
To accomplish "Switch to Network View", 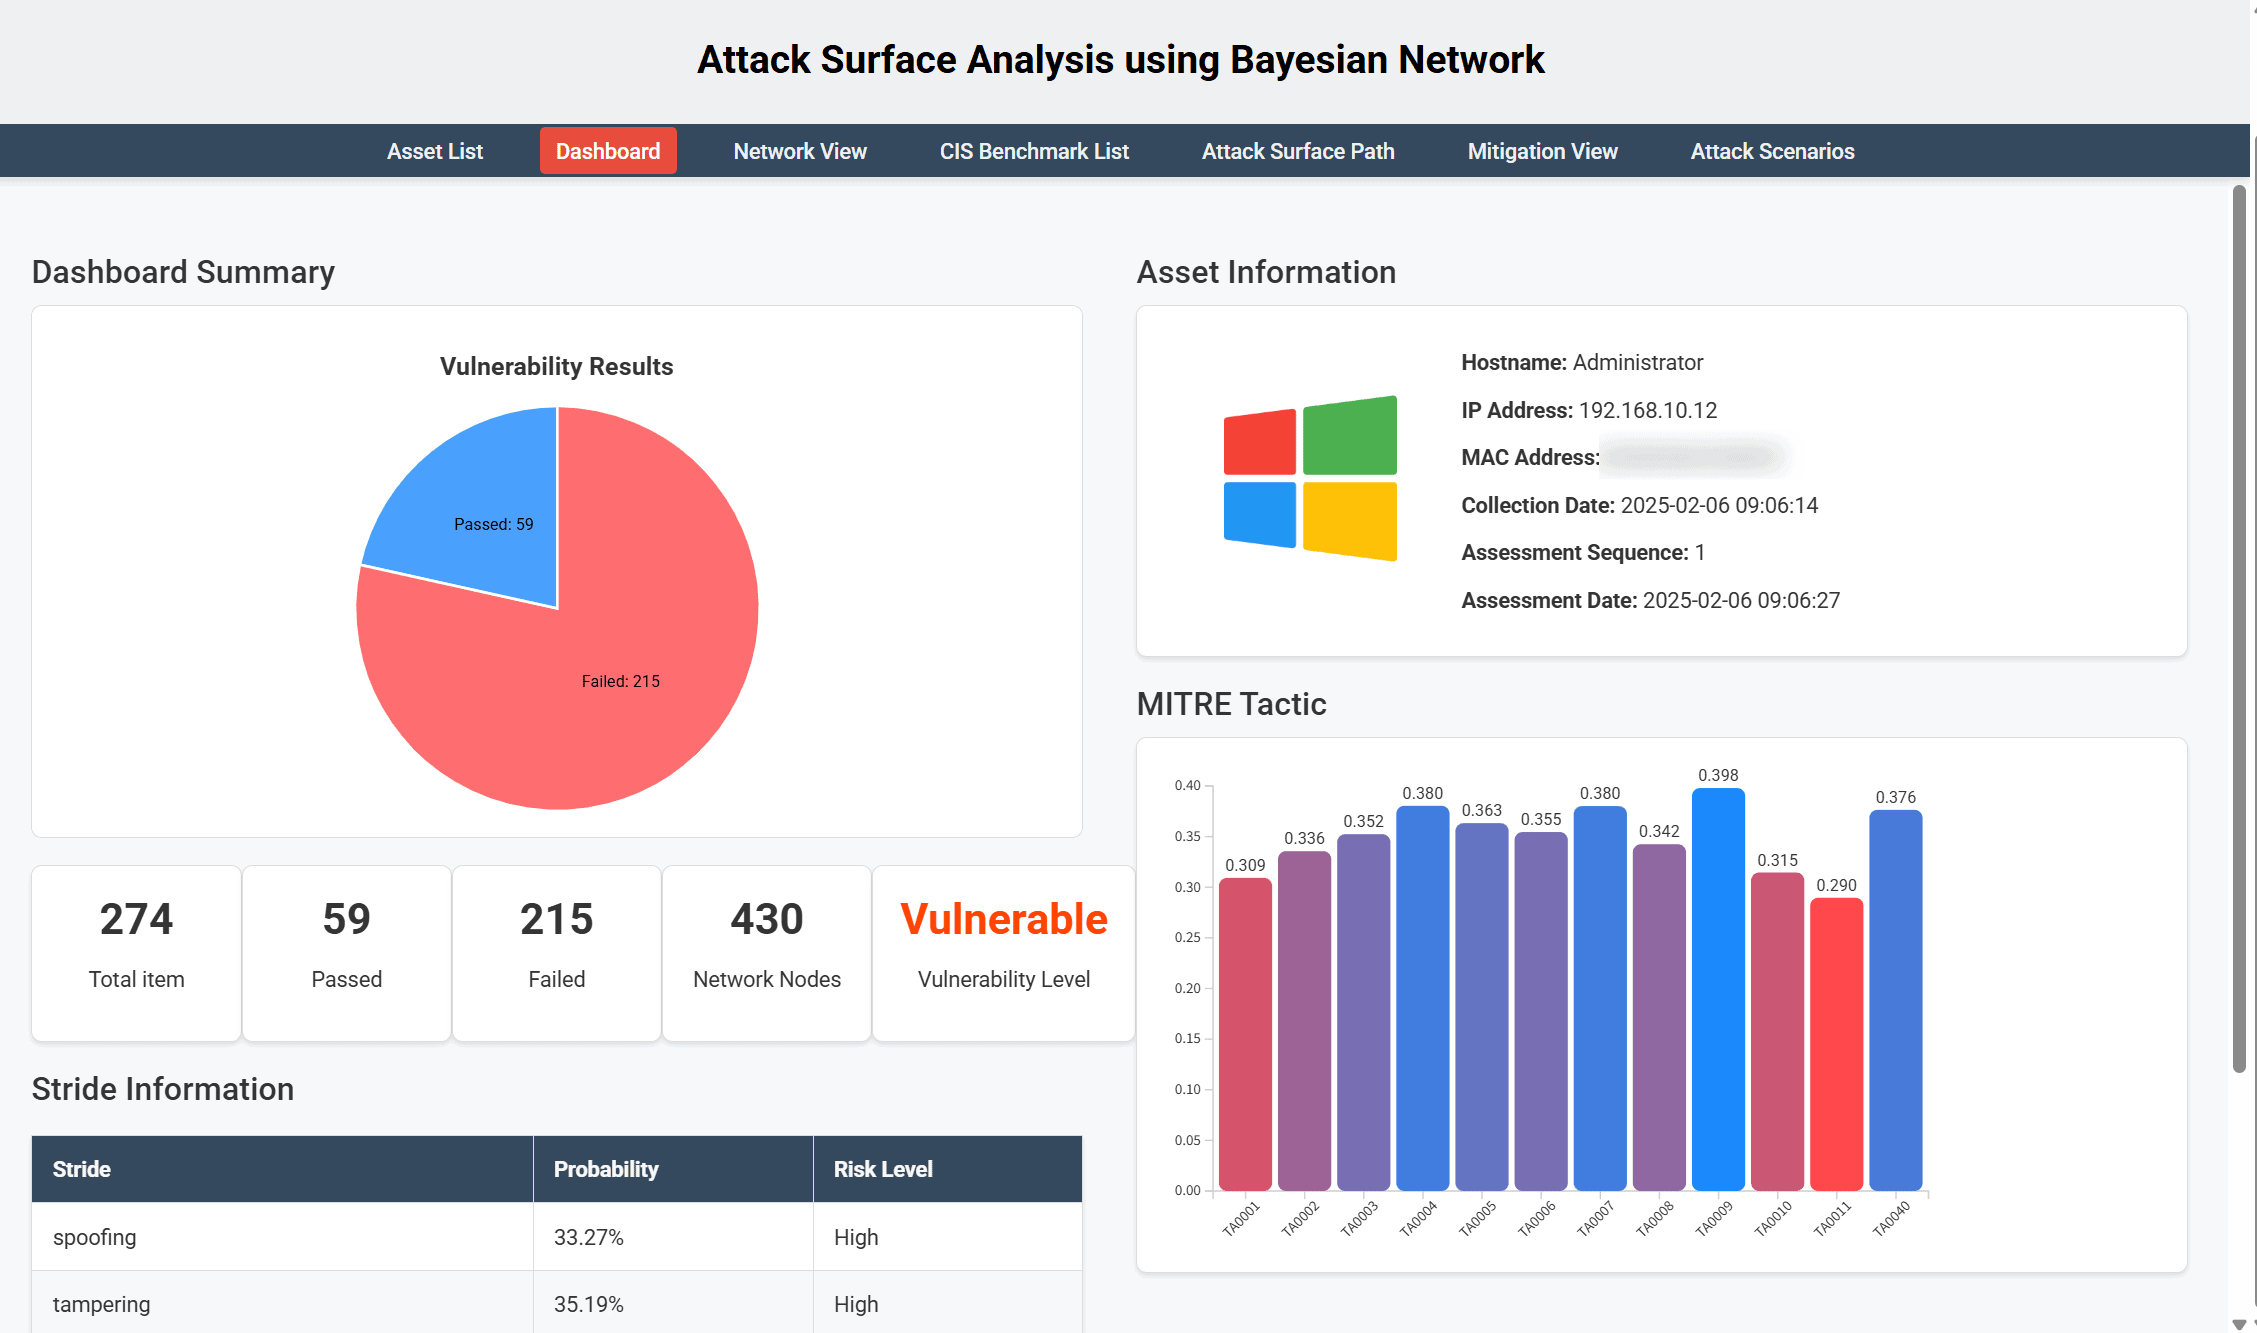I will pos(799,150).
